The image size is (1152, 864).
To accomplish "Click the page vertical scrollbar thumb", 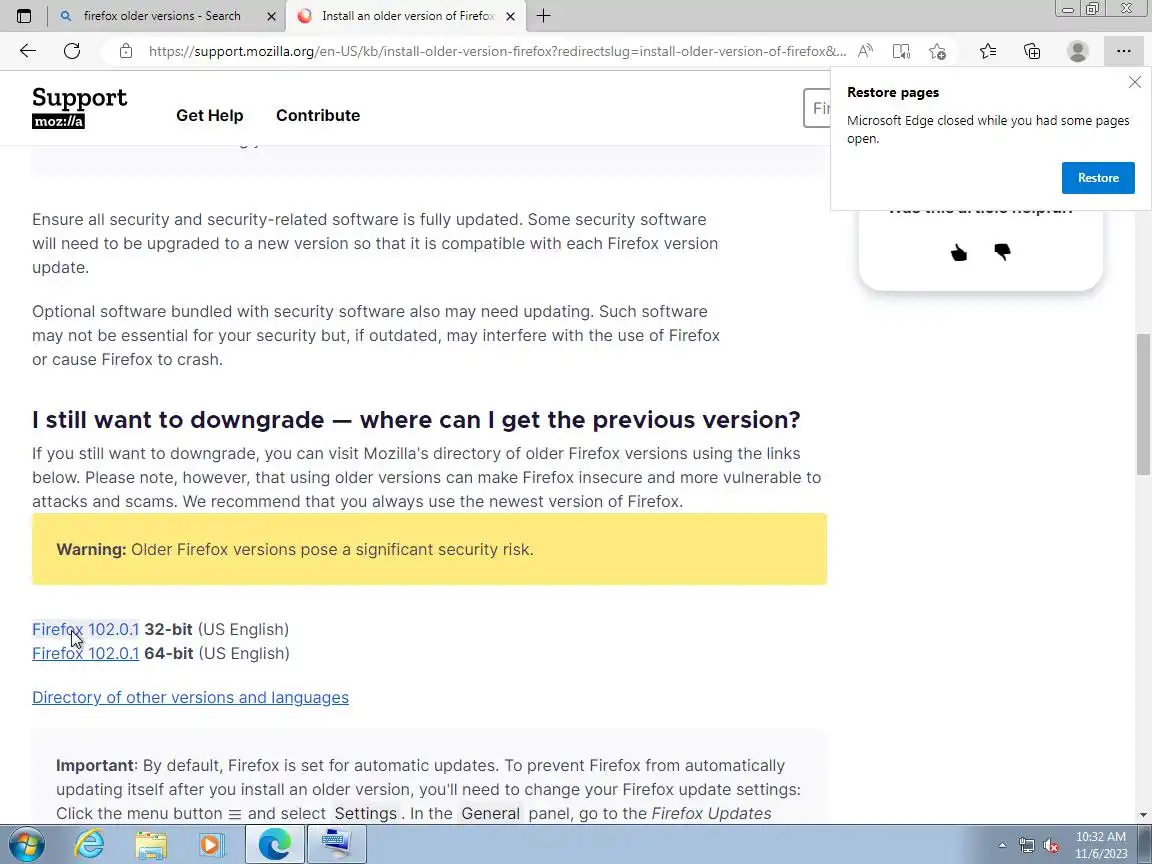I will click(1143, 403).
